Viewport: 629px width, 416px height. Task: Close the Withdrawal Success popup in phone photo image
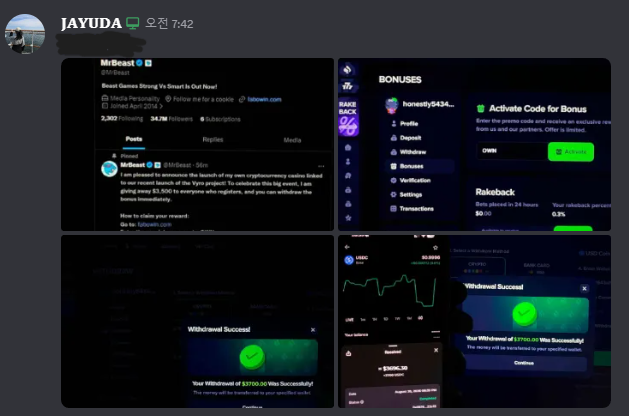(x=584, y=288)
